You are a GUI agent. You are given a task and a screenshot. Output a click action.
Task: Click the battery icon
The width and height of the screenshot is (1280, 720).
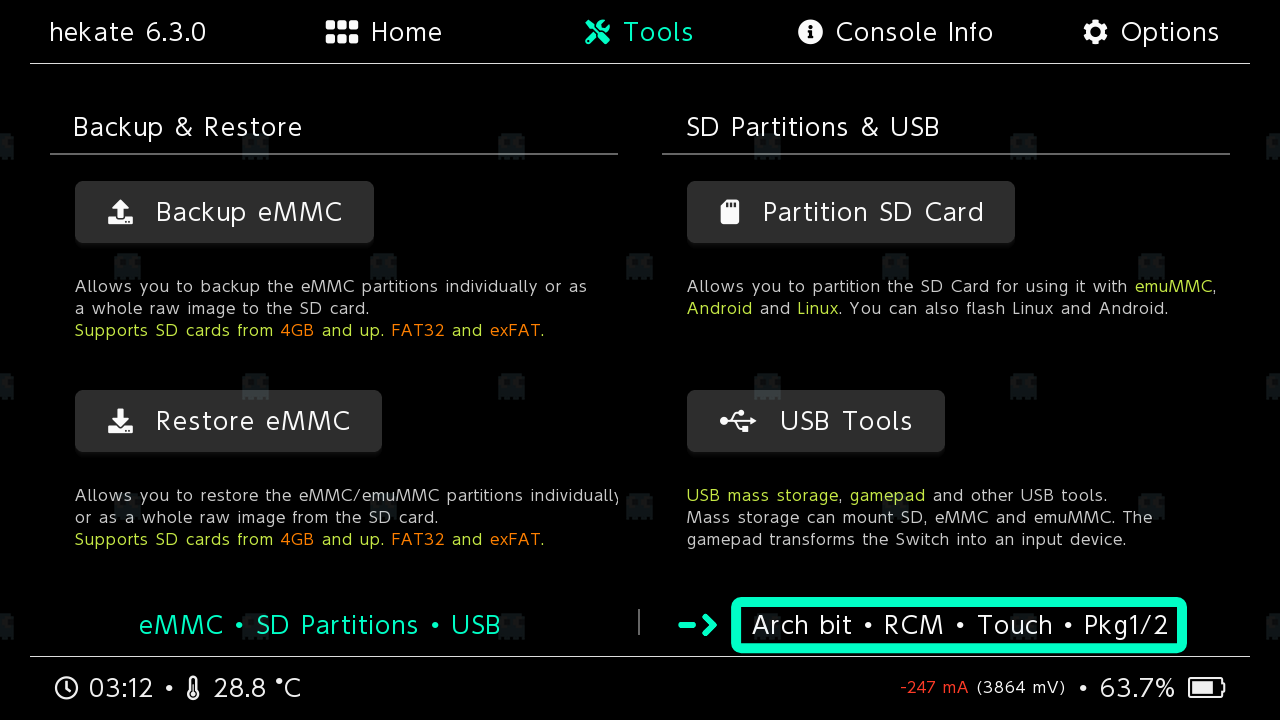point(1206,688)
